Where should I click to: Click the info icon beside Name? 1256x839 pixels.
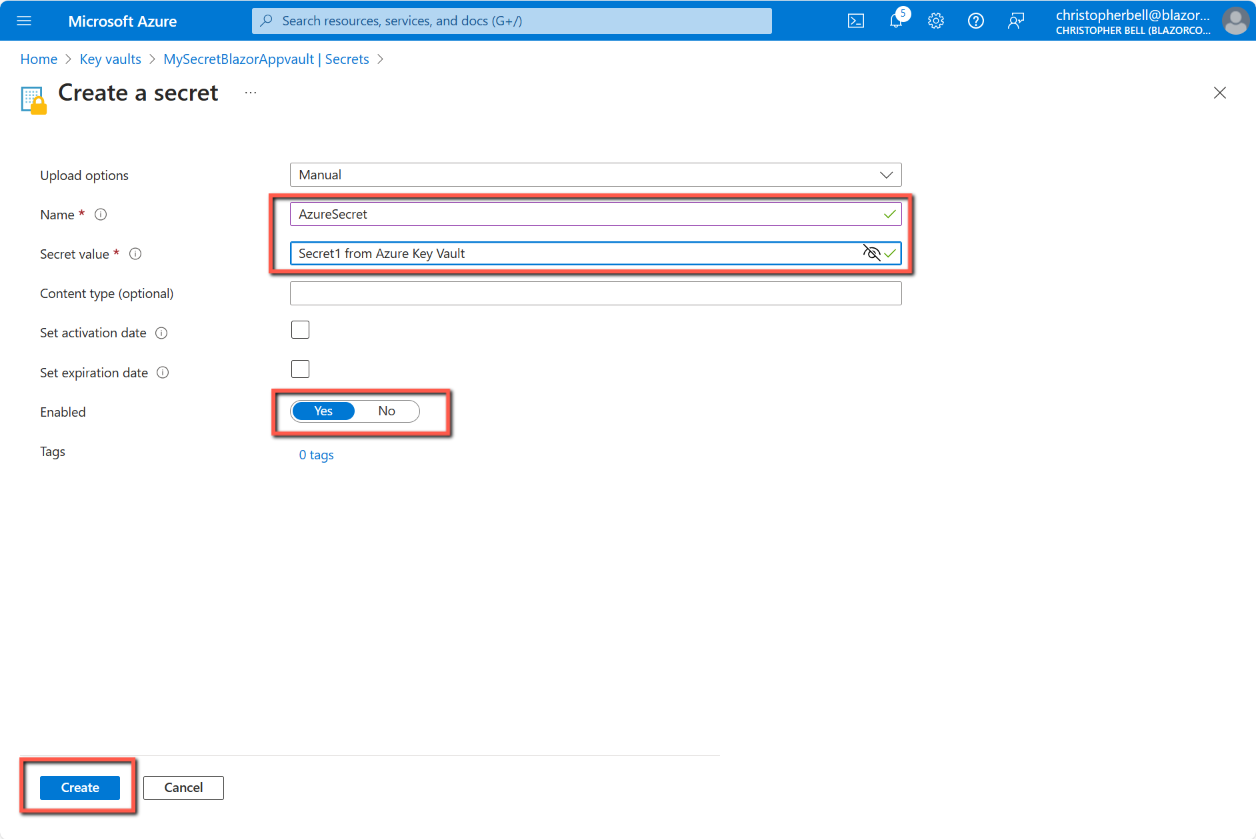[x=101, y=215]
